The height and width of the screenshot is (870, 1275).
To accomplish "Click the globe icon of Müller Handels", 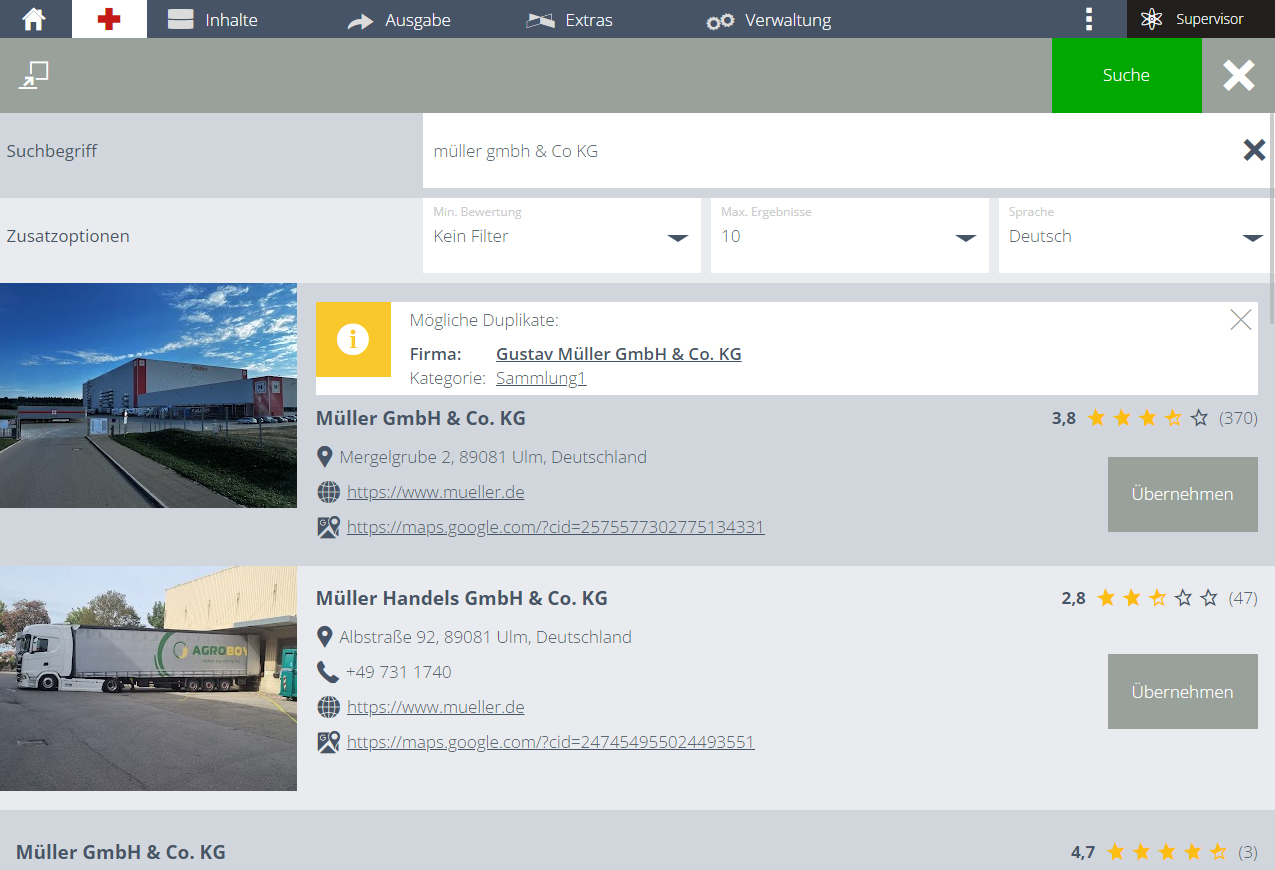I will click(328, 707).
